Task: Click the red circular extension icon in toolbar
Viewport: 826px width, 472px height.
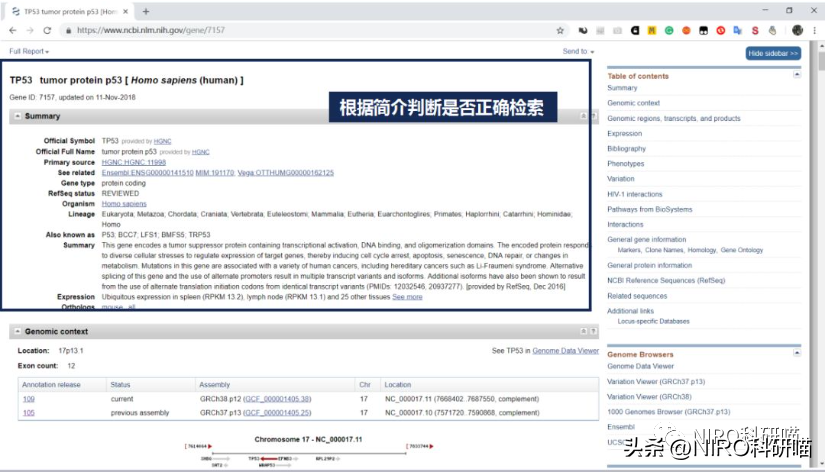Action: point(720,30)
